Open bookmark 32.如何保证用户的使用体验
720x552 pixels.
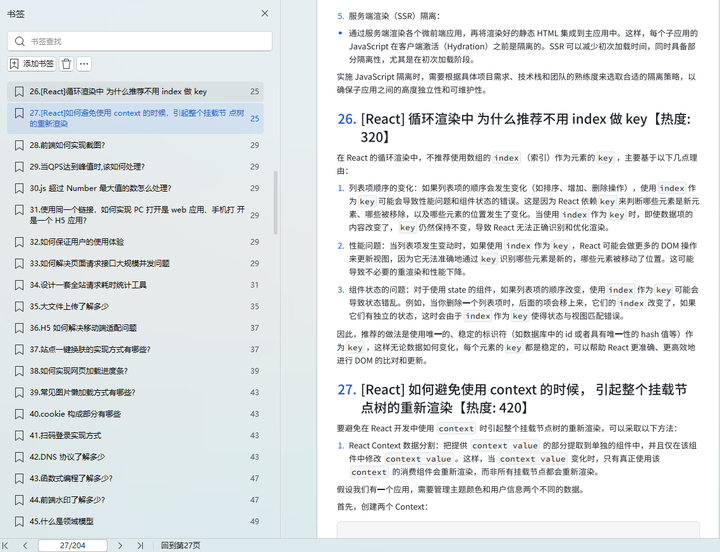(135, 242)
